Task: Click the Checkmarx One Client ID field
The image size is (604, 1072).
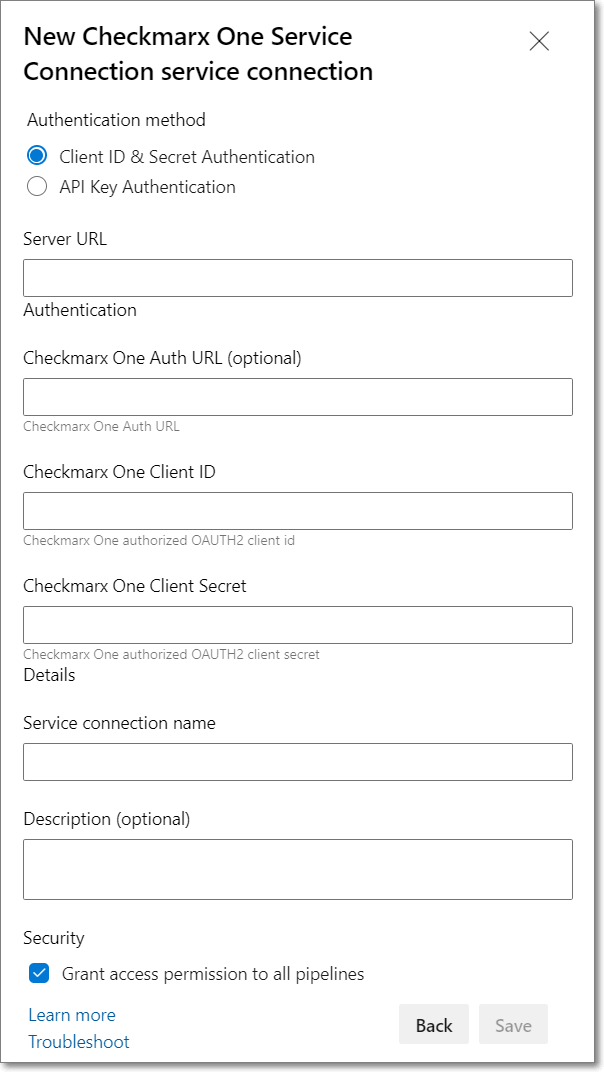Action: coord(298,511)
